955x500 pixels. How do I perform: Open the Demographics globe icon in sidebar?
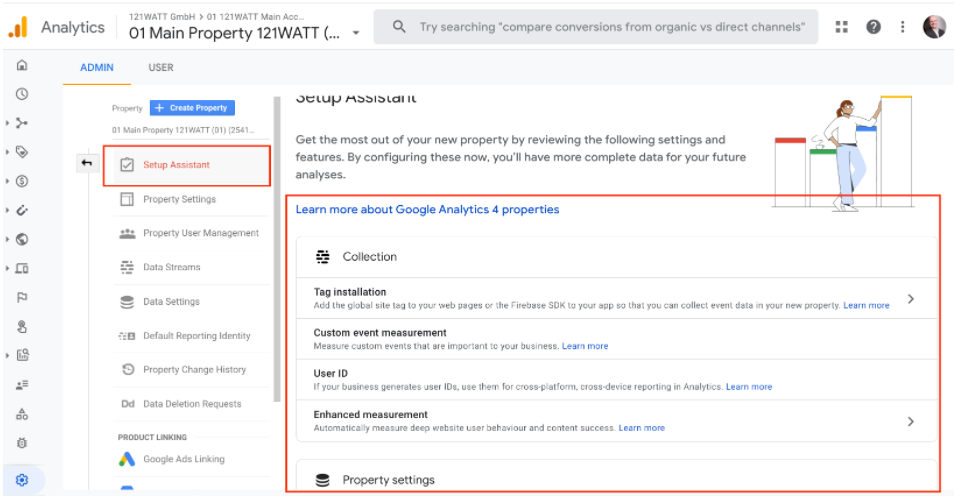pos(22,239)
